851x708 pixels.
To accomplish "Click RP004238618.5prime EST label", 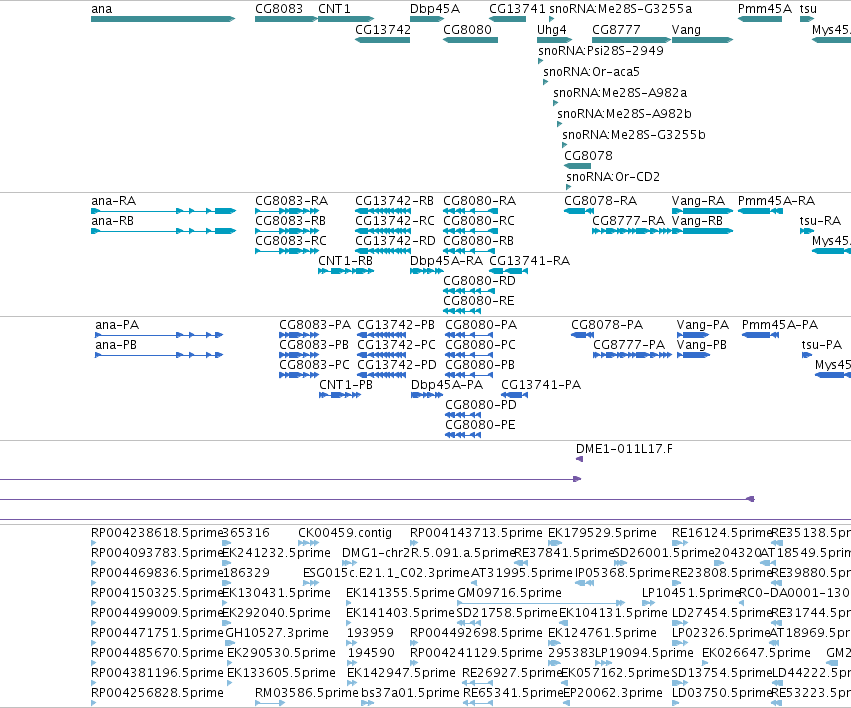I will pos(157,533).
